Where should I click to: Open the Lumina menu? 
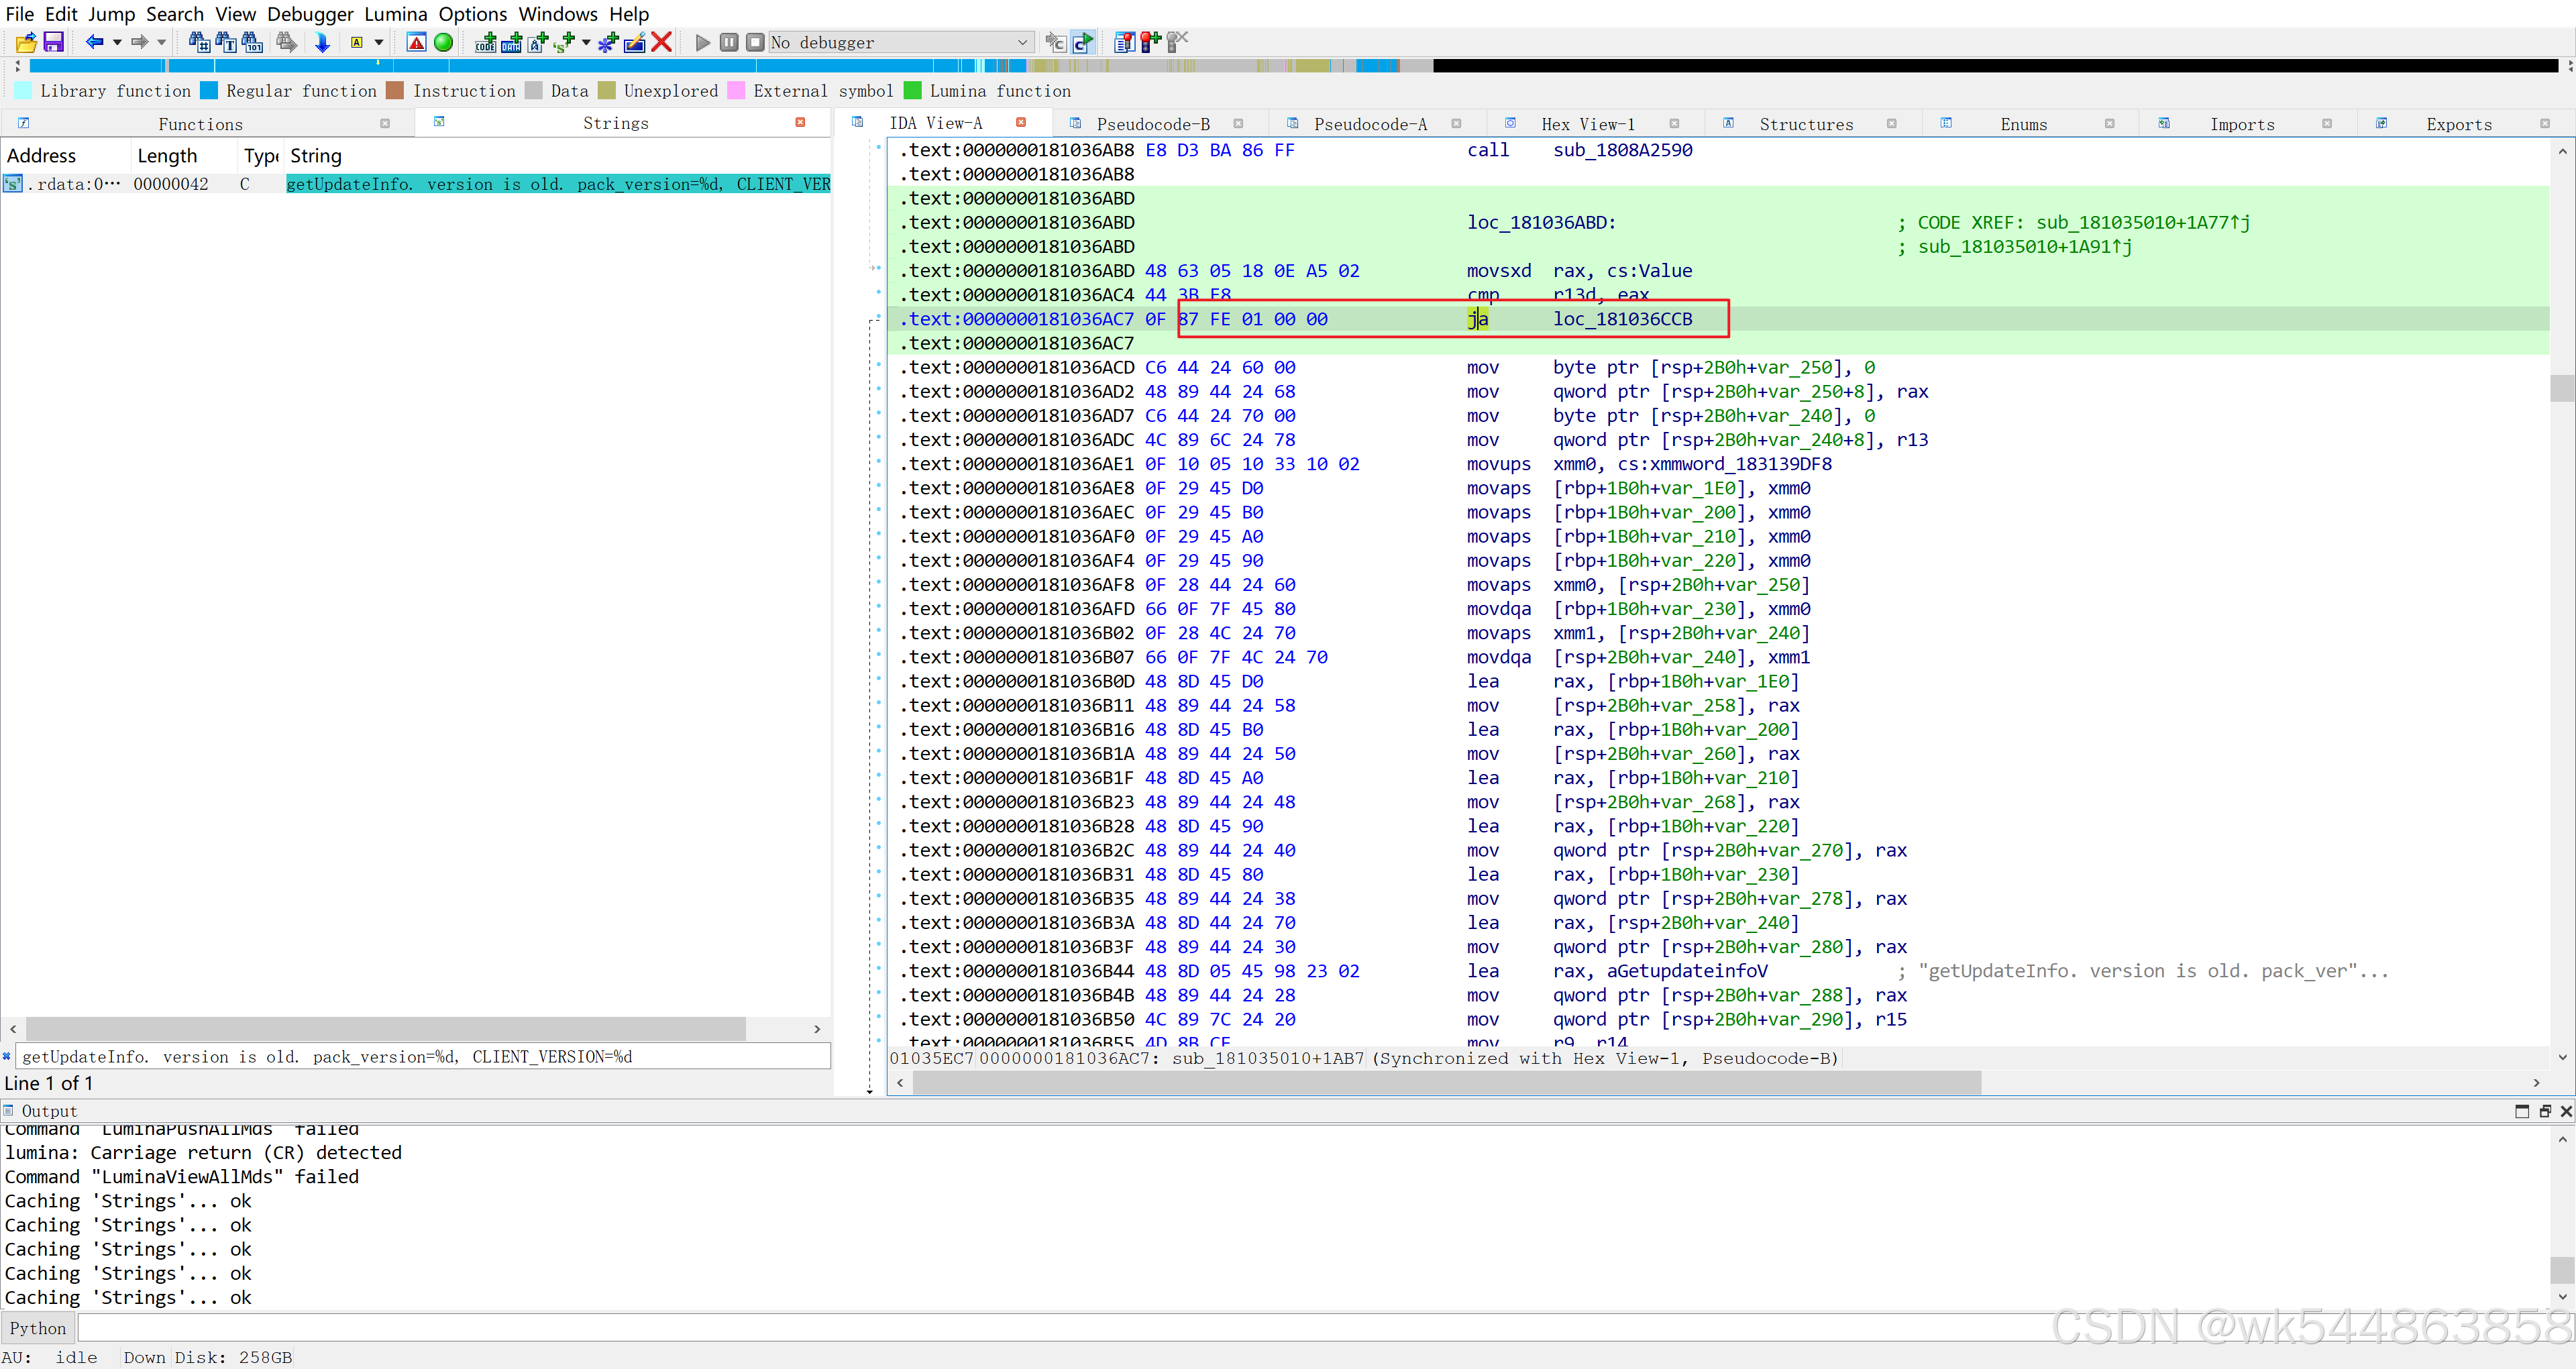coord(395,14)
